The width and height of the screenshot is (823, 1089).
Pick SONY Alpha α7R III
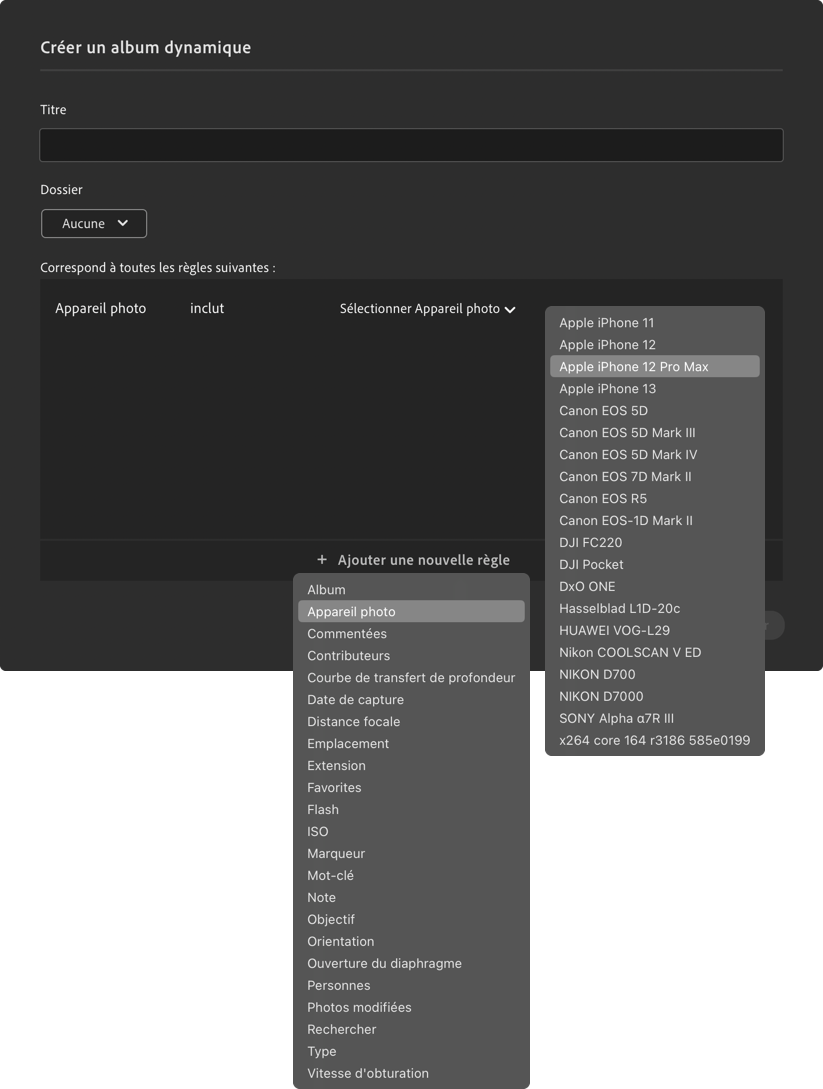tap(655, 719)
